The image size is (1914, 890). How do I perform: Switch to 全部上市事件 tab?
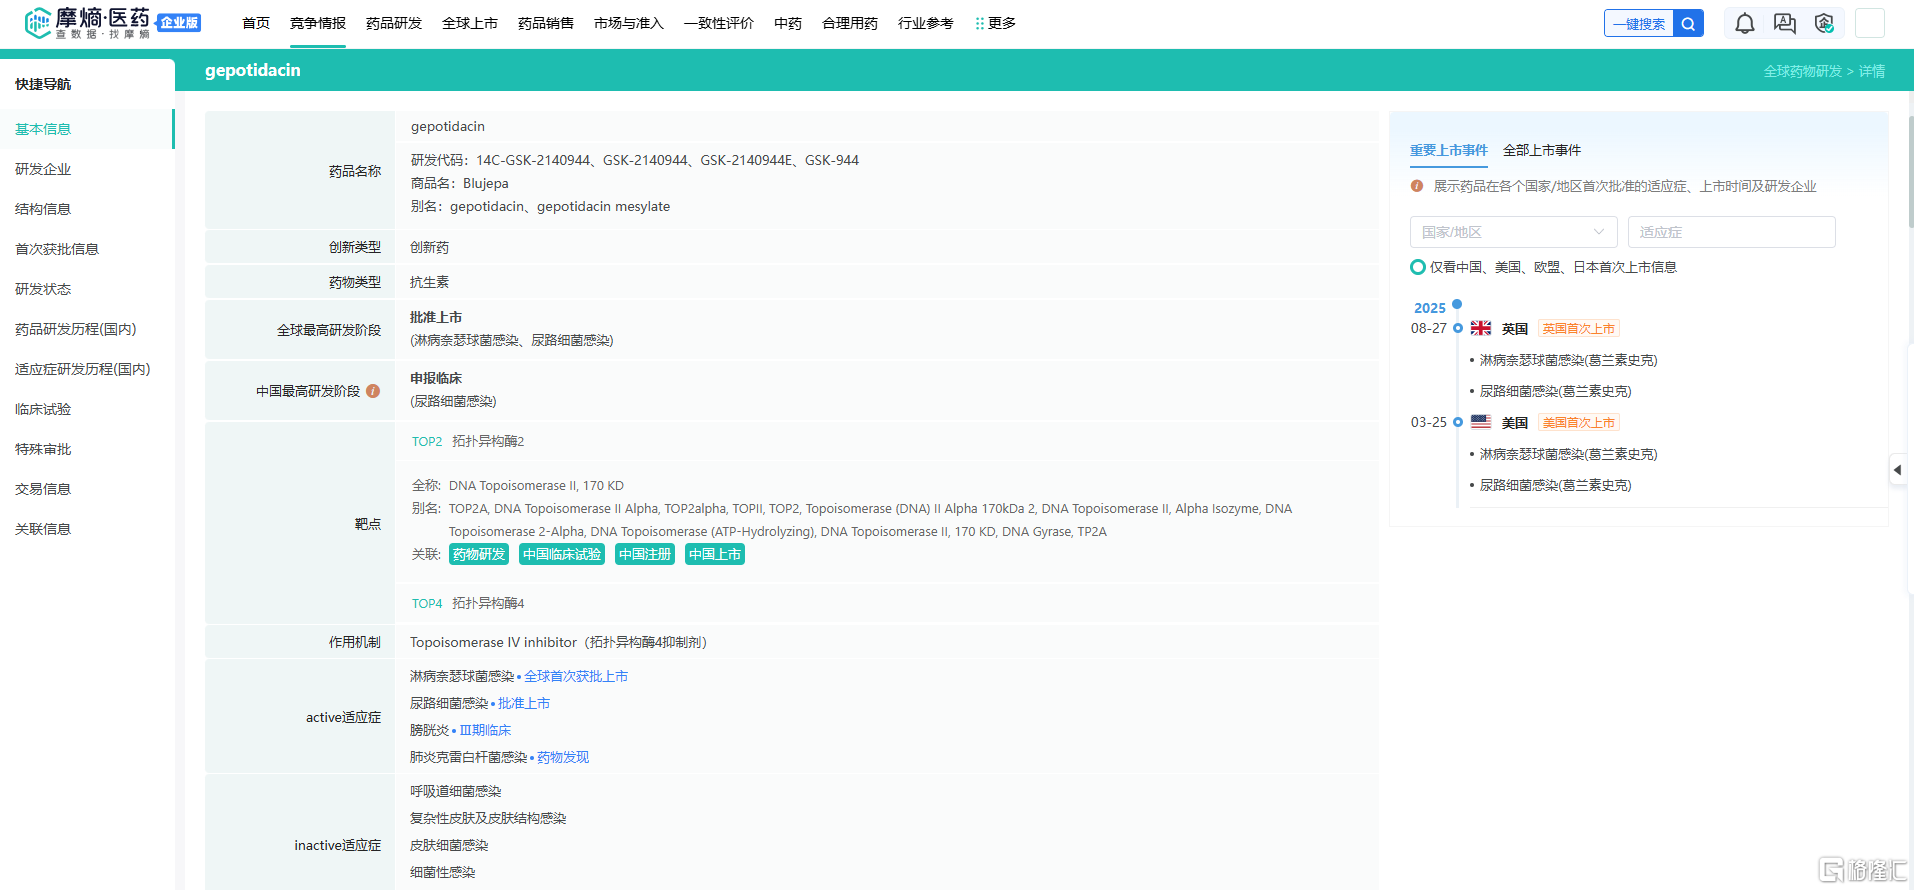coord(1542,150)
